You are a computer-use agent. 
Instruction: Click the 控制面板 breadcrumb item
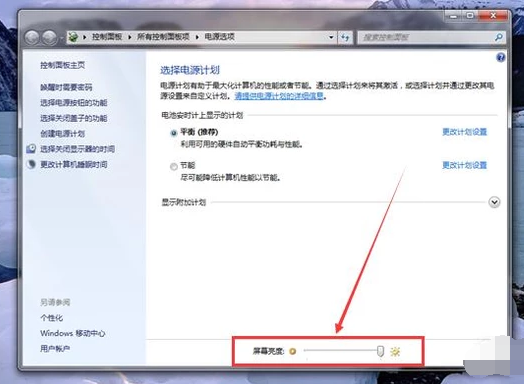pos(107,37)
